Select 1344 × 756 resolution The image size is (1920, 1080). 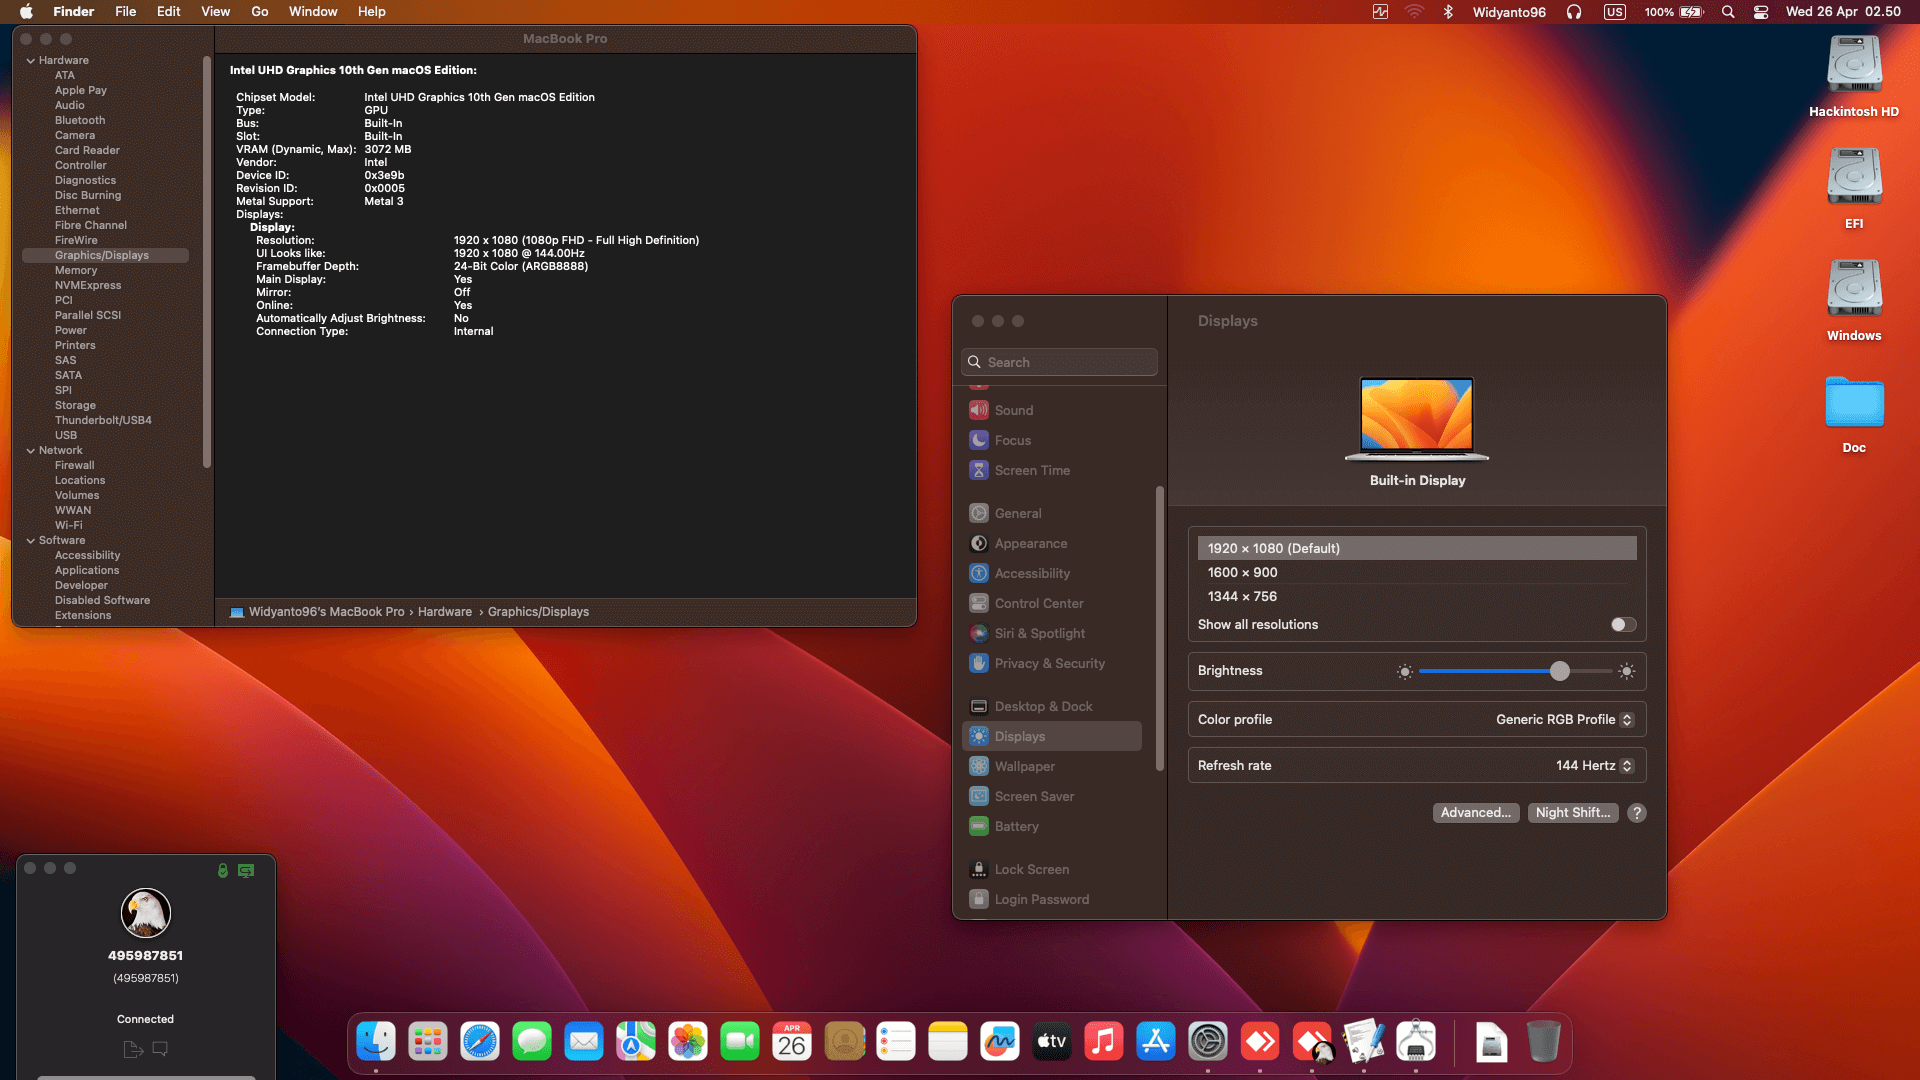click(x=1417, y=597)
